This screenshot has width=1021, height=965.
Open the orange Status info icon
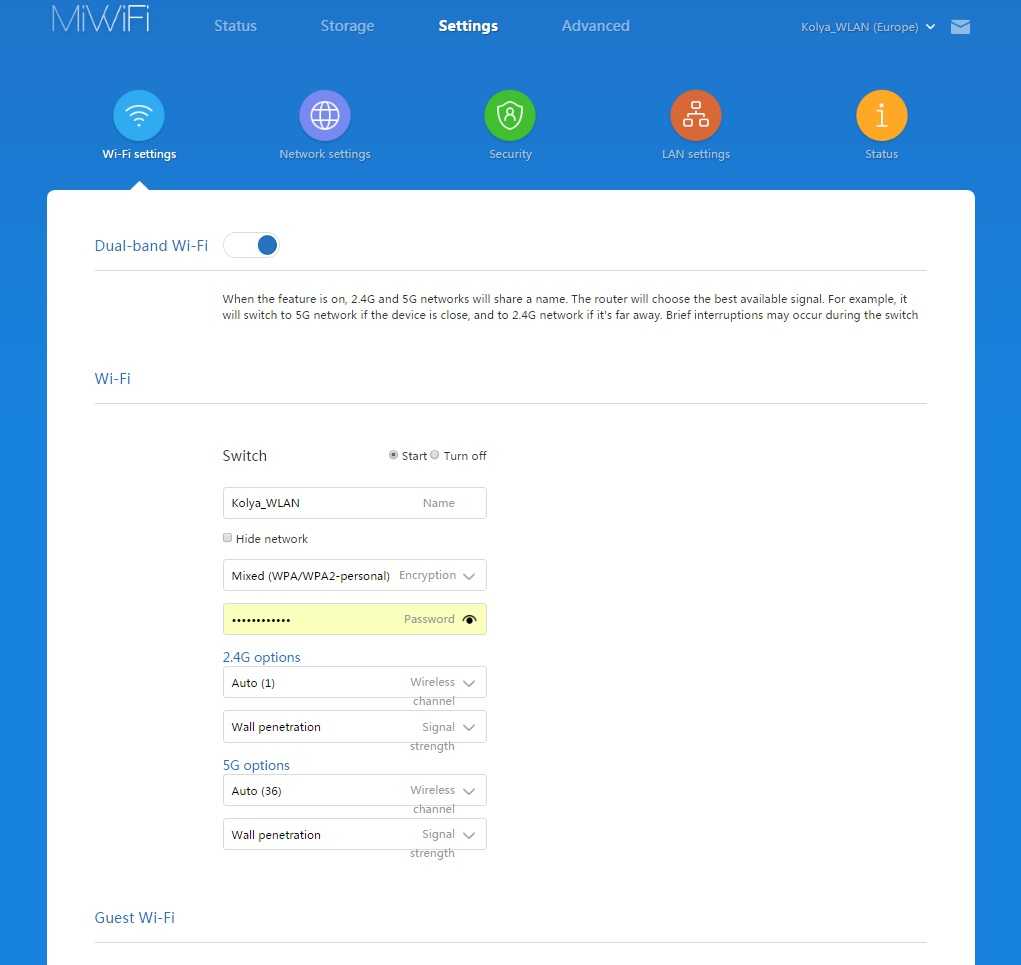(x=882, y=115)
